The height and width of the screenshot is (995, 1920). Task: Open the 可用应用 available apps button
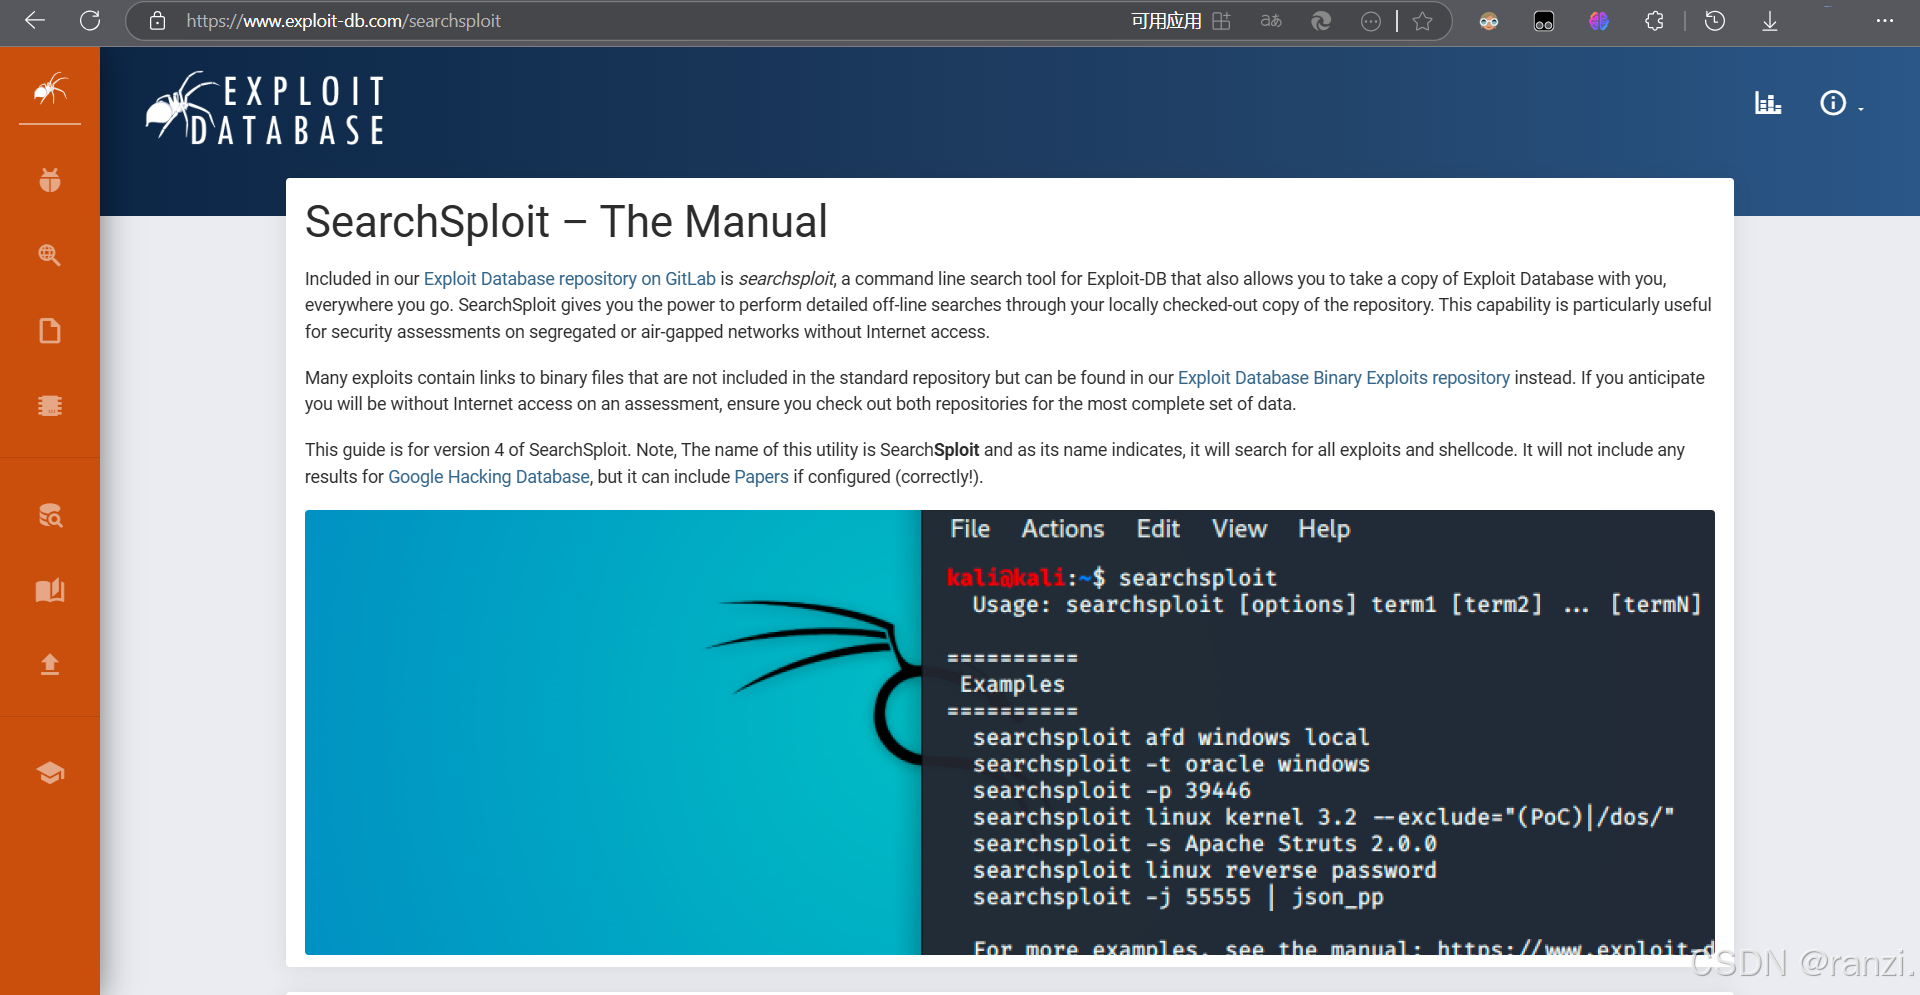click(x=1181, y=21)
